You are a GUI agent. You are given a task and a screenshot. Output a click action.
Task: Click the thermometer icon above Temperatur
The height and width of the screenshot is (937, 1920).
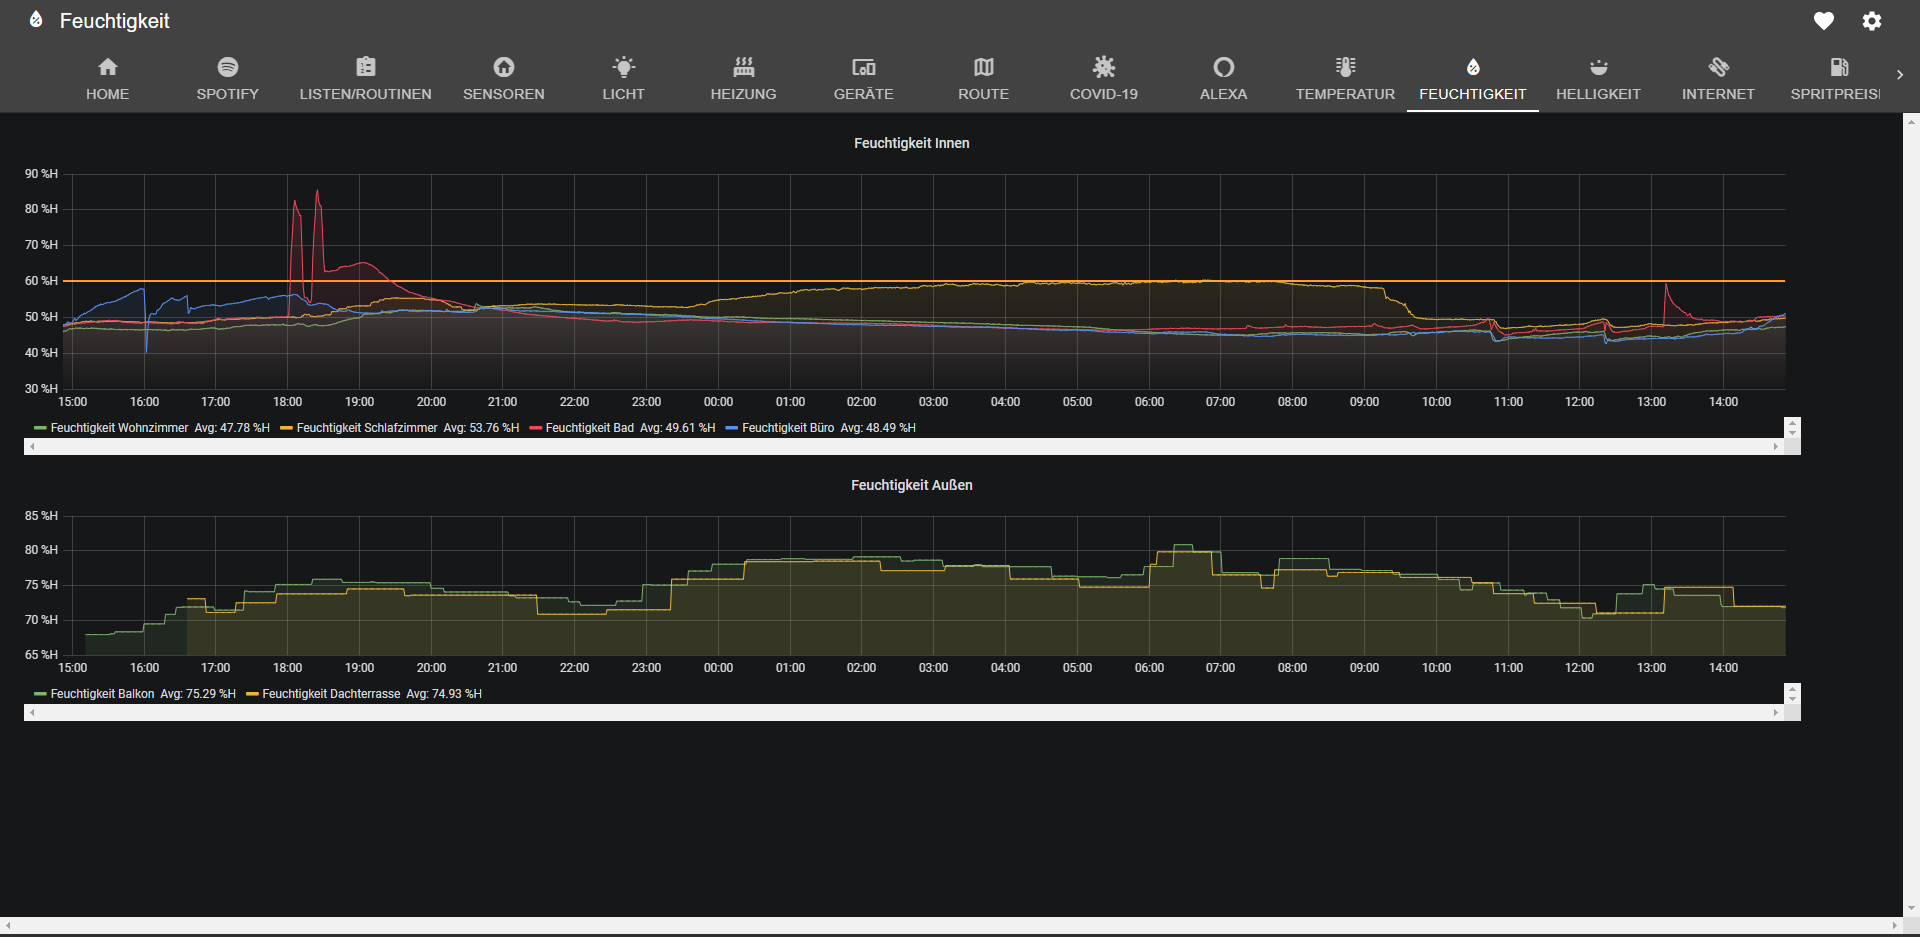(x=1345, y=67)
